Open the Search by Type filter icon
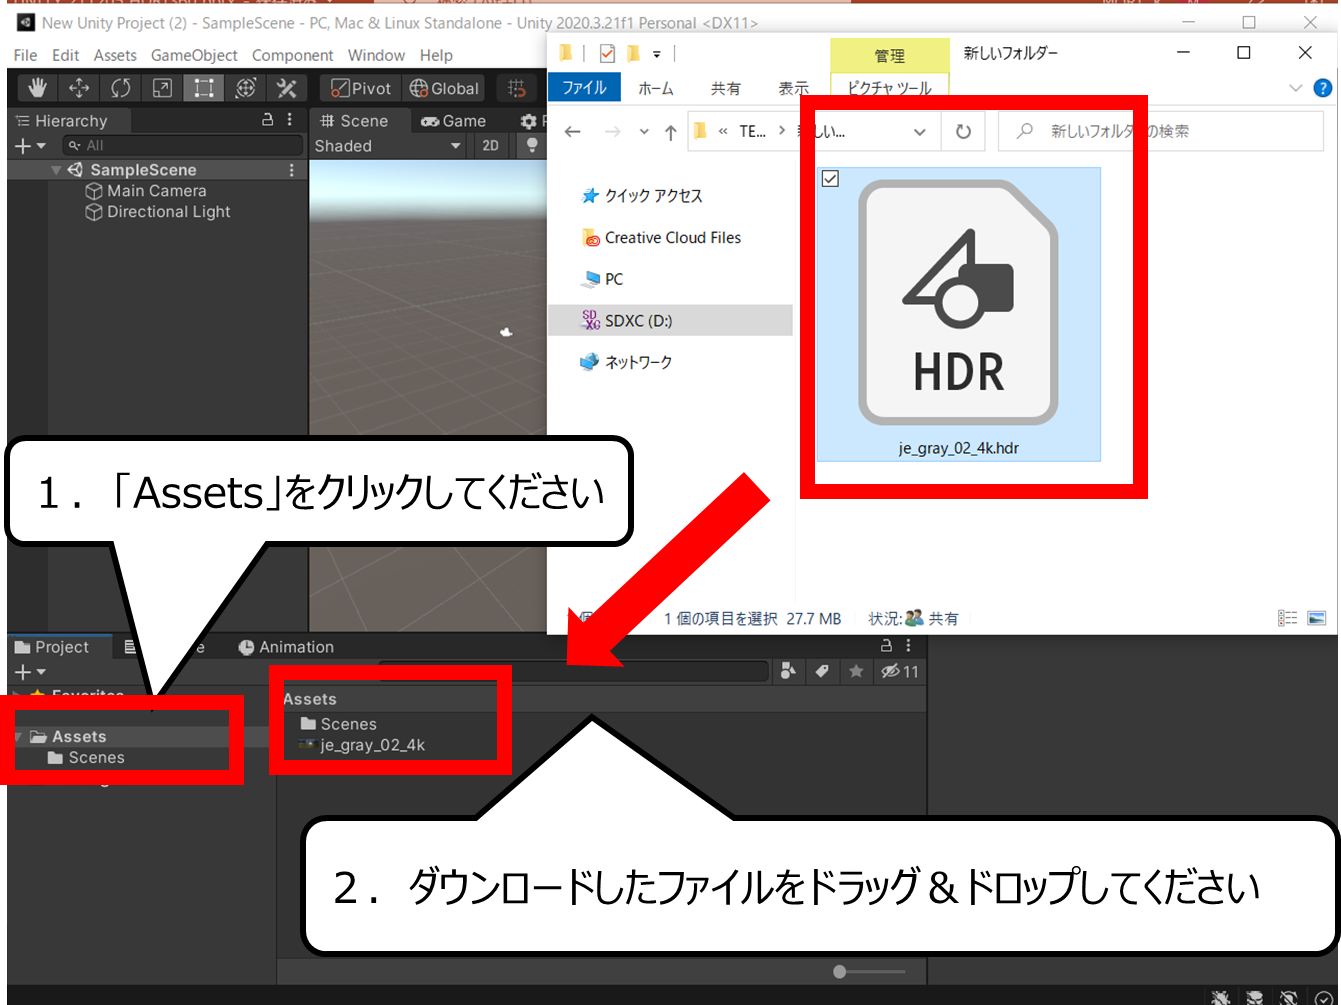The height and width of the screenshot is (1005, 1341). tap(788, 671)
